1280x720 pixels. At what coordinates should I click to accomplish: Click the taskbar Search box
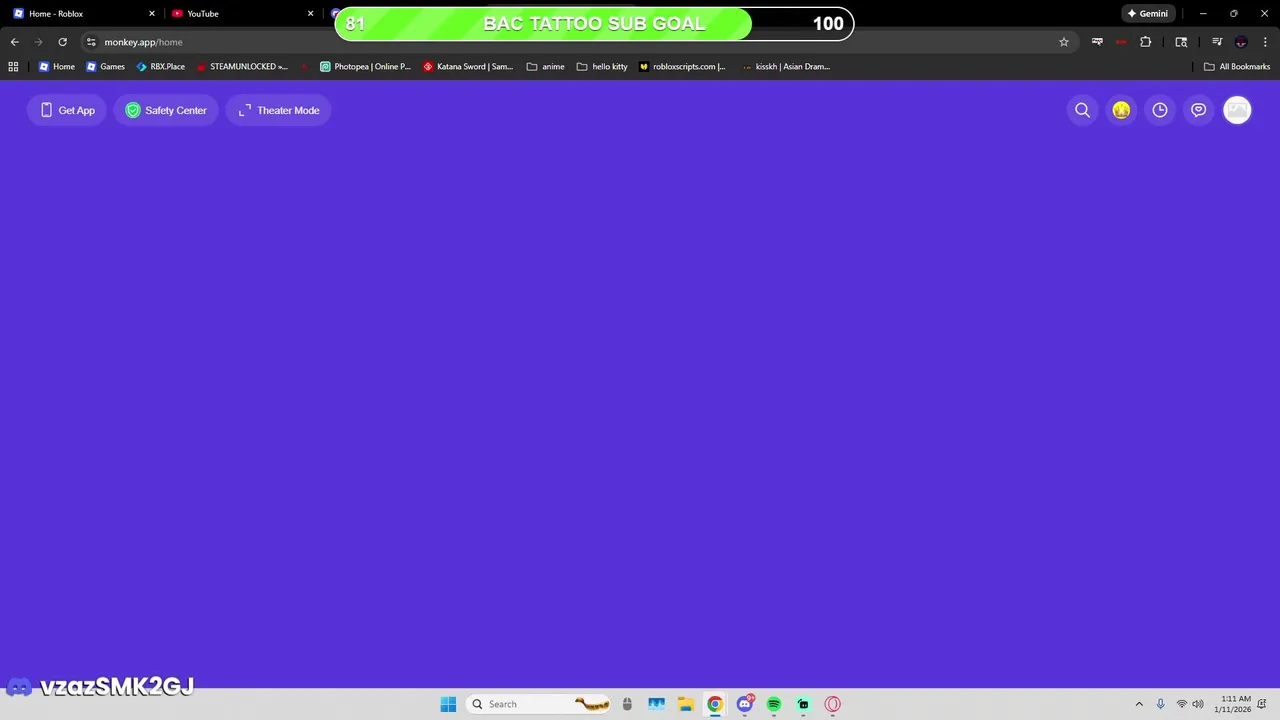point(540,704)
